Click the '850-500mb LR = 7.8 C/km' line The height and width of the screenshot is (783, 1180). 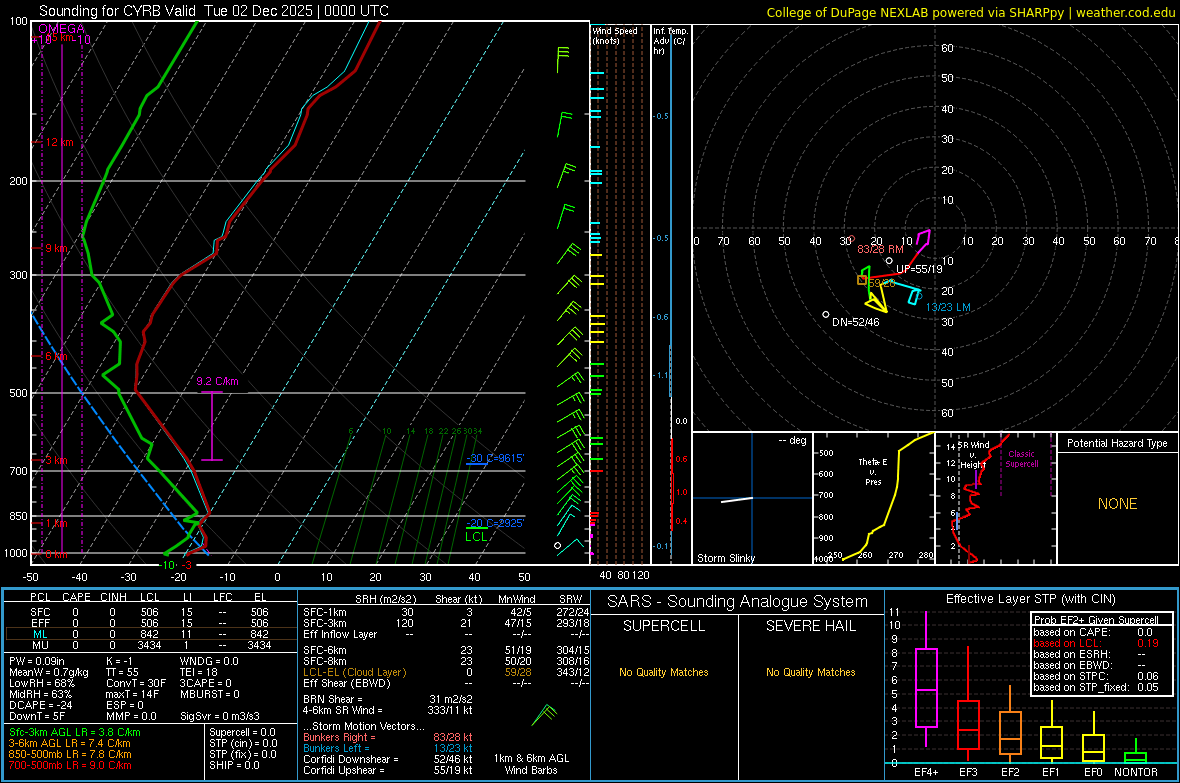(x=70, y=754)
